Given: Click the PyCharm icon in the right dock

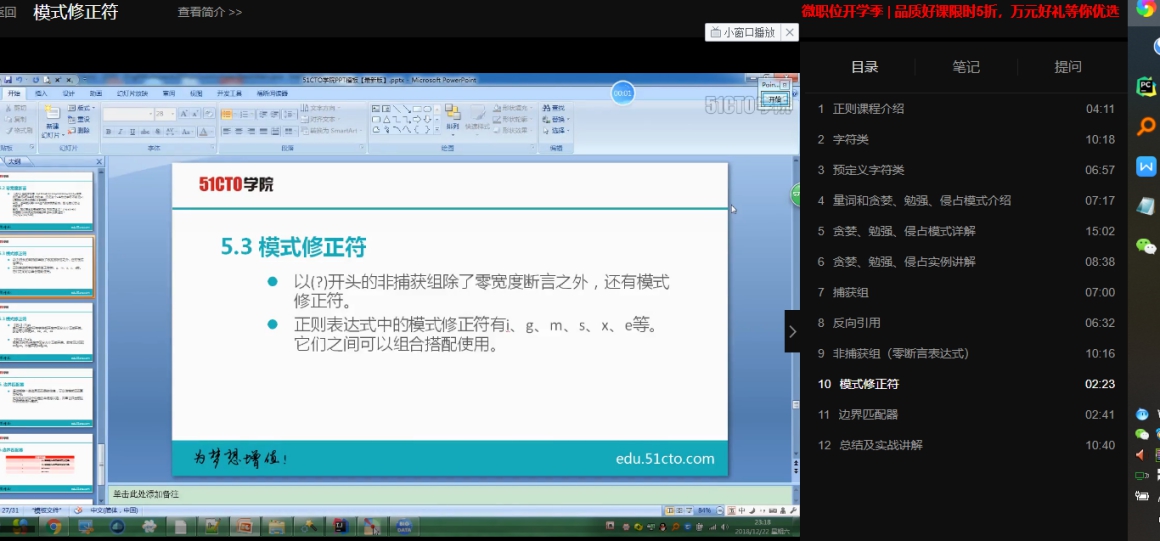Looking at the screenshot, I should tap(1146, 87).
